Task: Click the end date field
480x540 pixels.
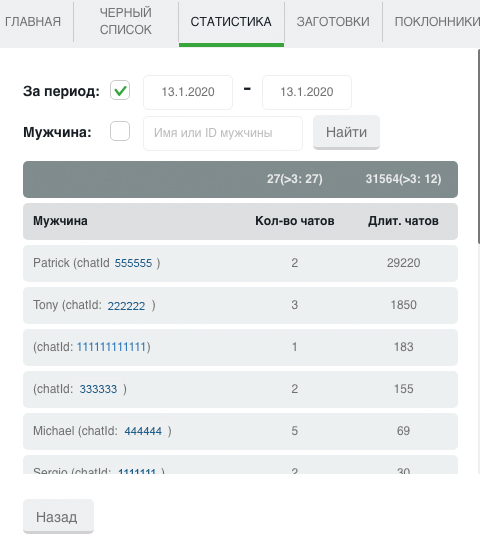Action: click(x=307, y=92)
